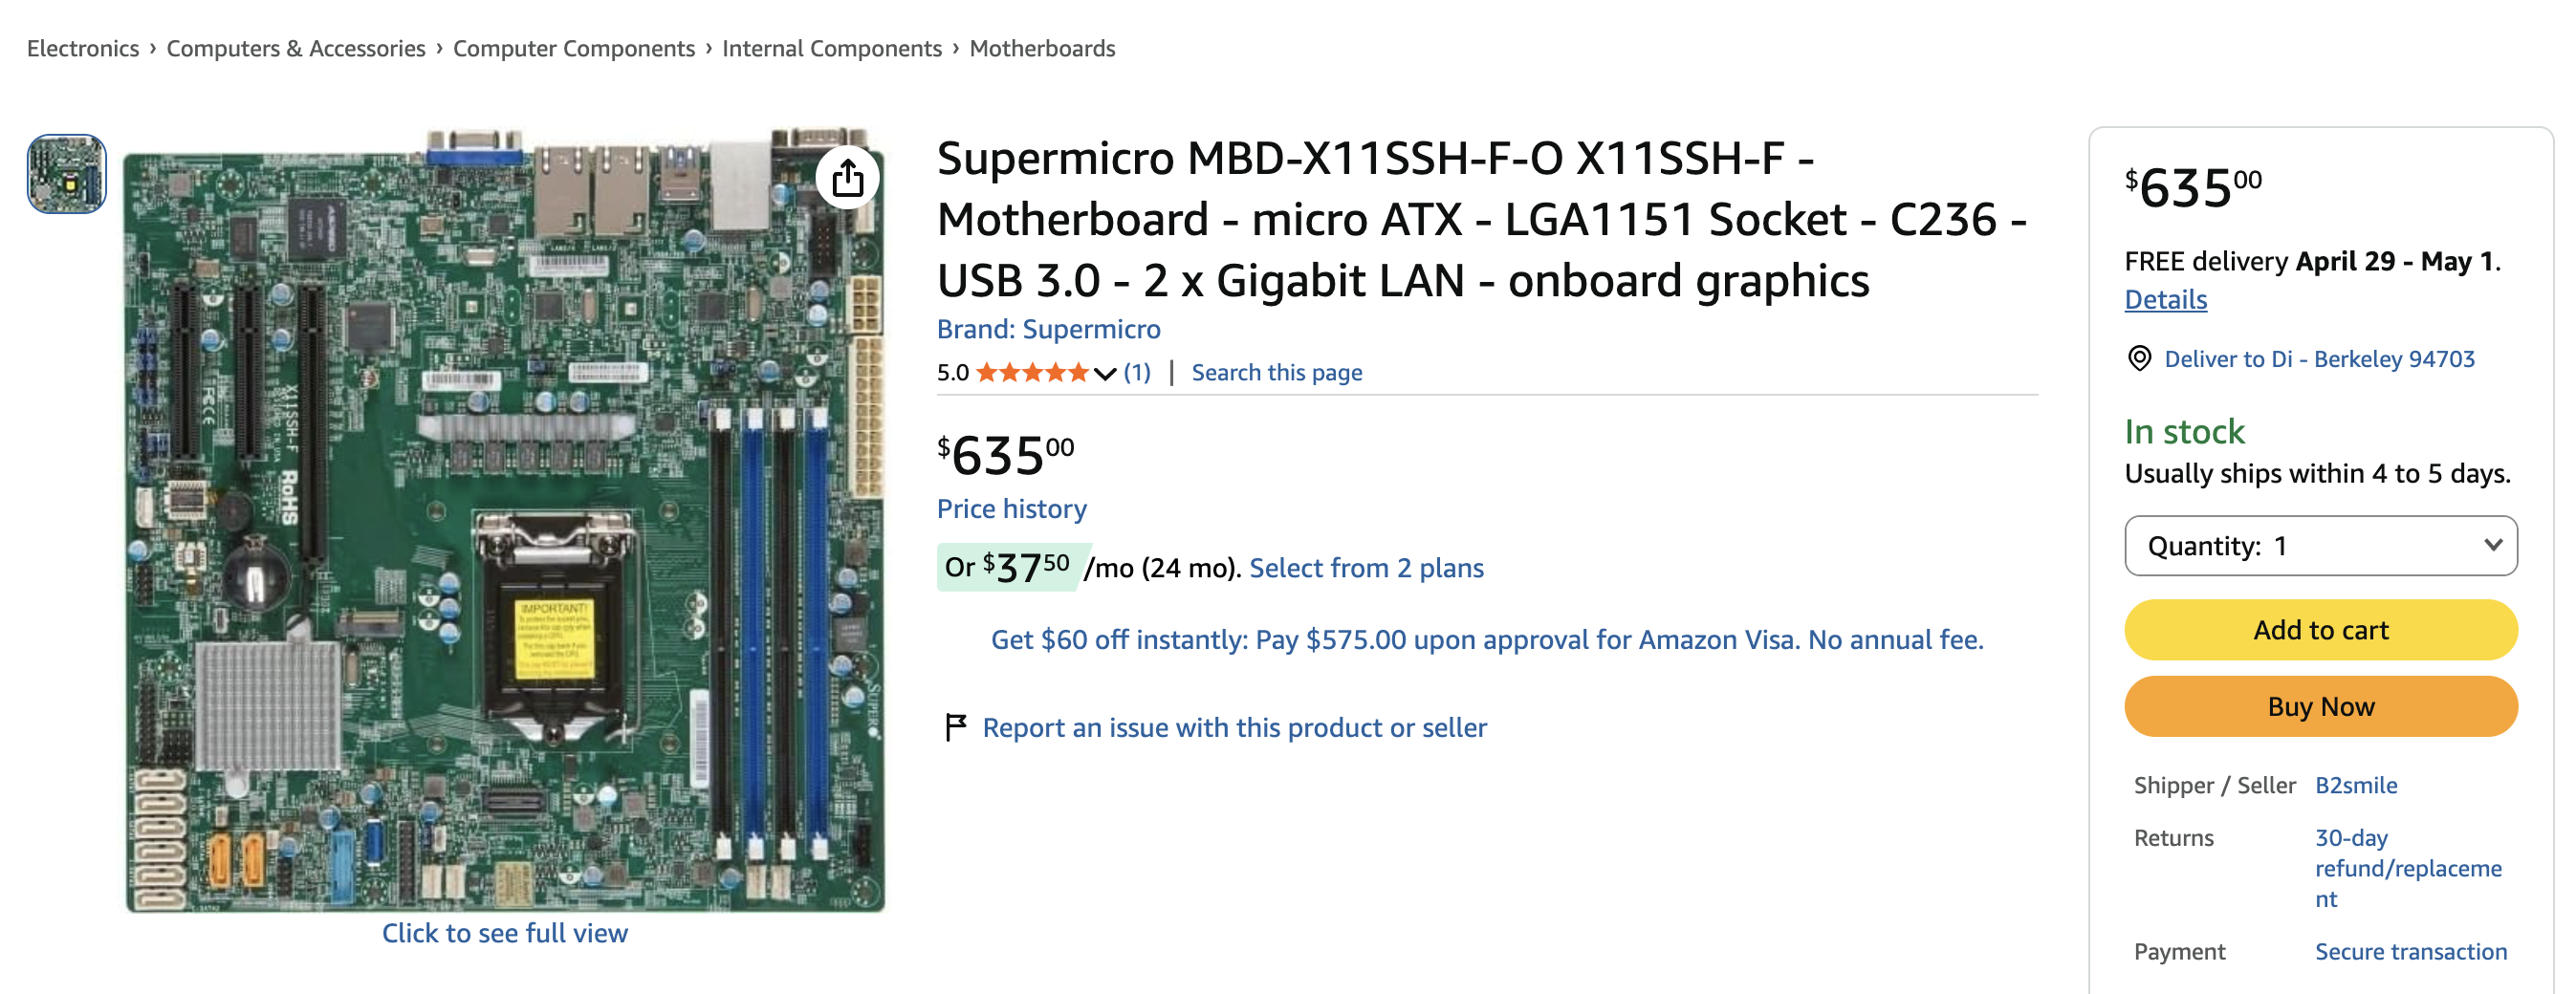Open the Quantity dropdown
Viewport: 2576px width, 994px height.
[x=2320, y=546]
